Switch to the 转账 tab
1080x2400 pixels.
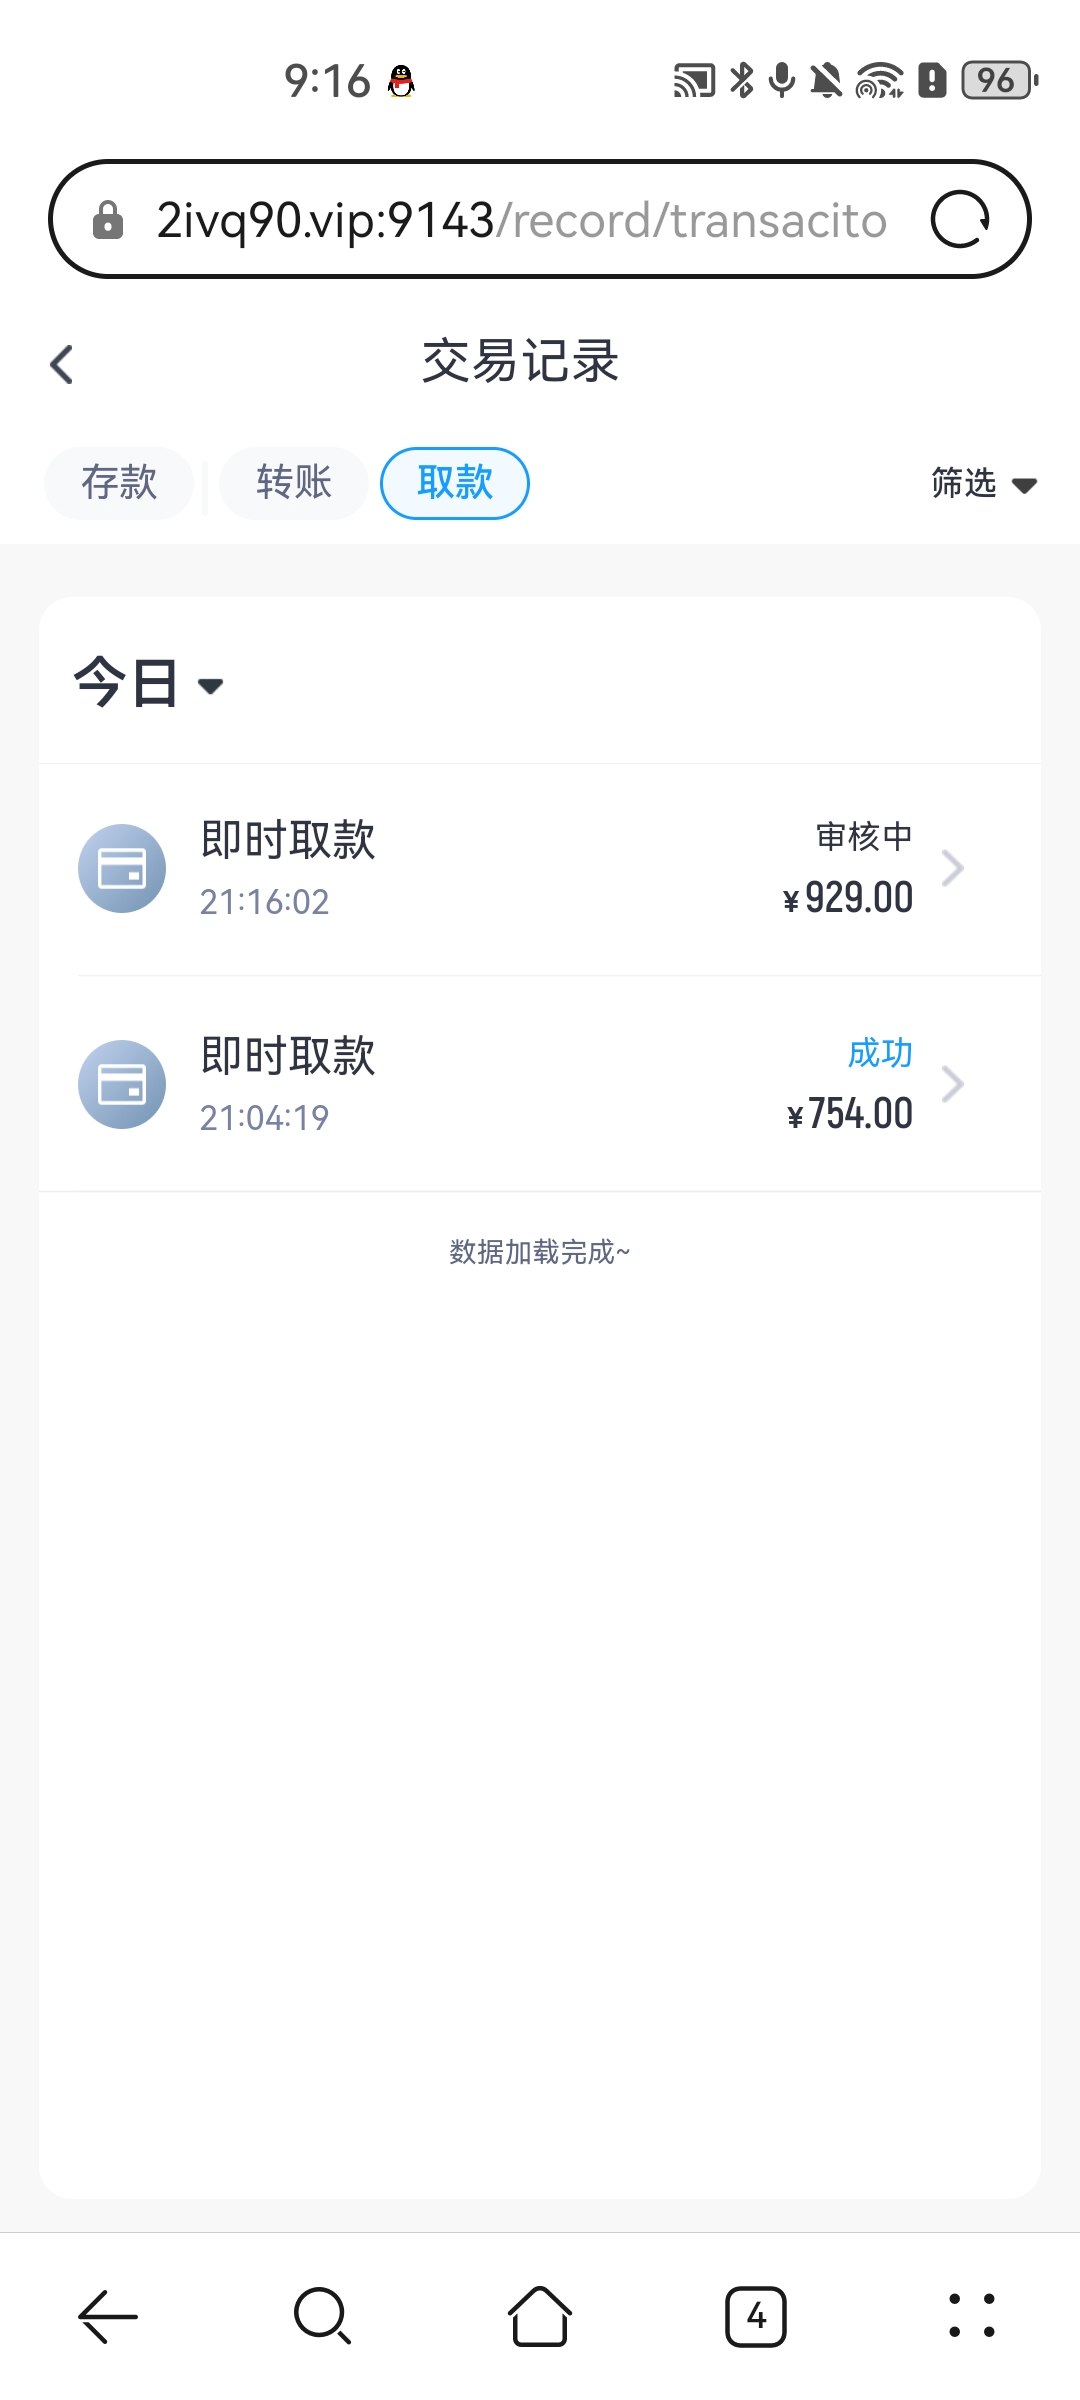tap(294, 483)
